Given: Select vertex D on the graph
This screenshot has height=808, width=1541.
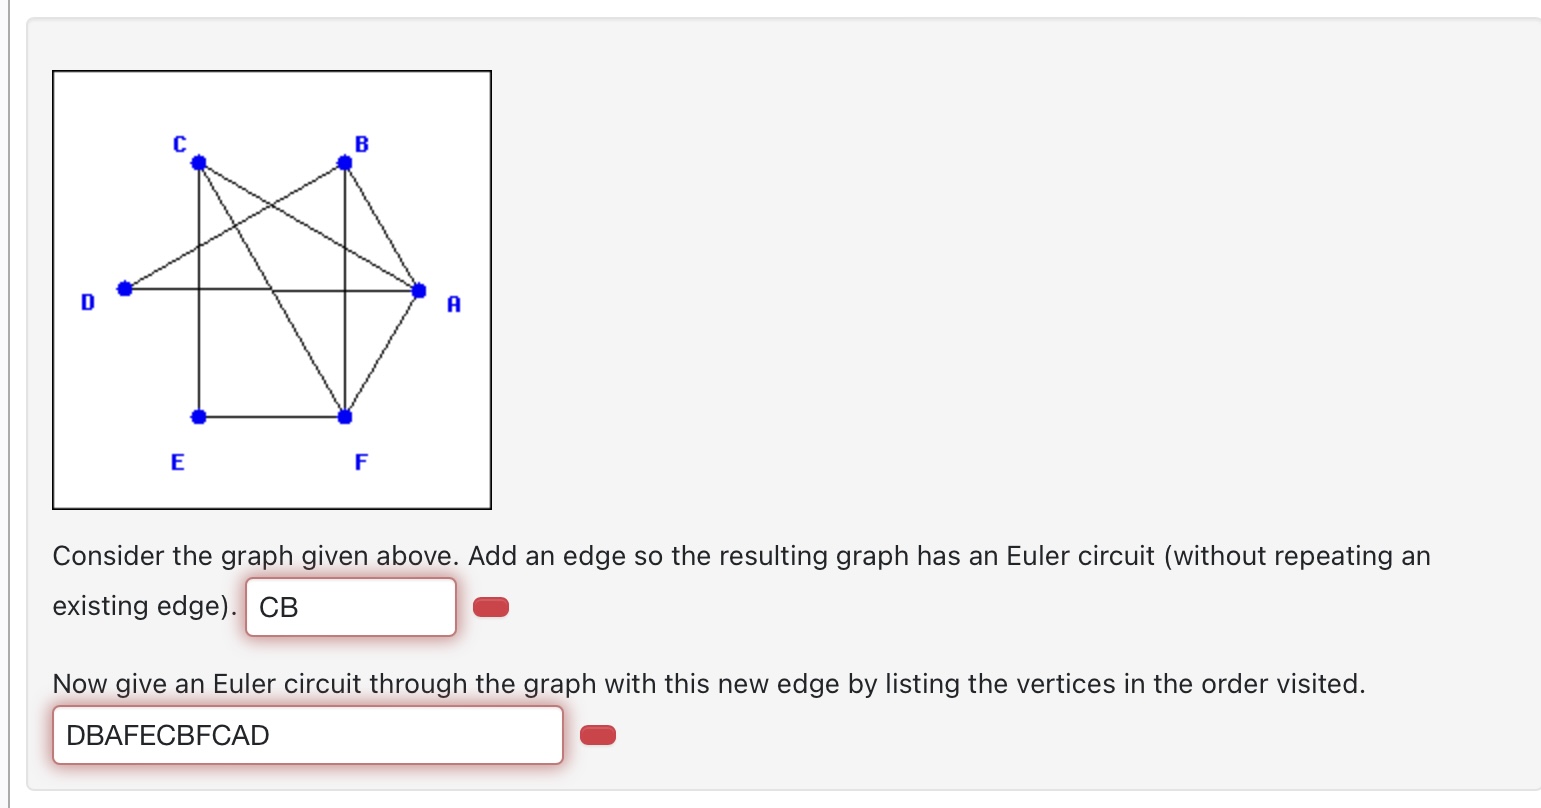Looking at the screenshot, I should click(123, 289).
